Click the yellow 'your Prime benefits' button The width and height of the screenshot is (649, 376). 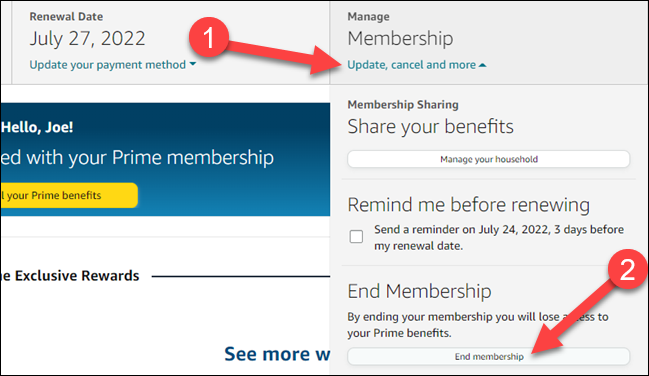pyautogui.click(x=69, y=195)
